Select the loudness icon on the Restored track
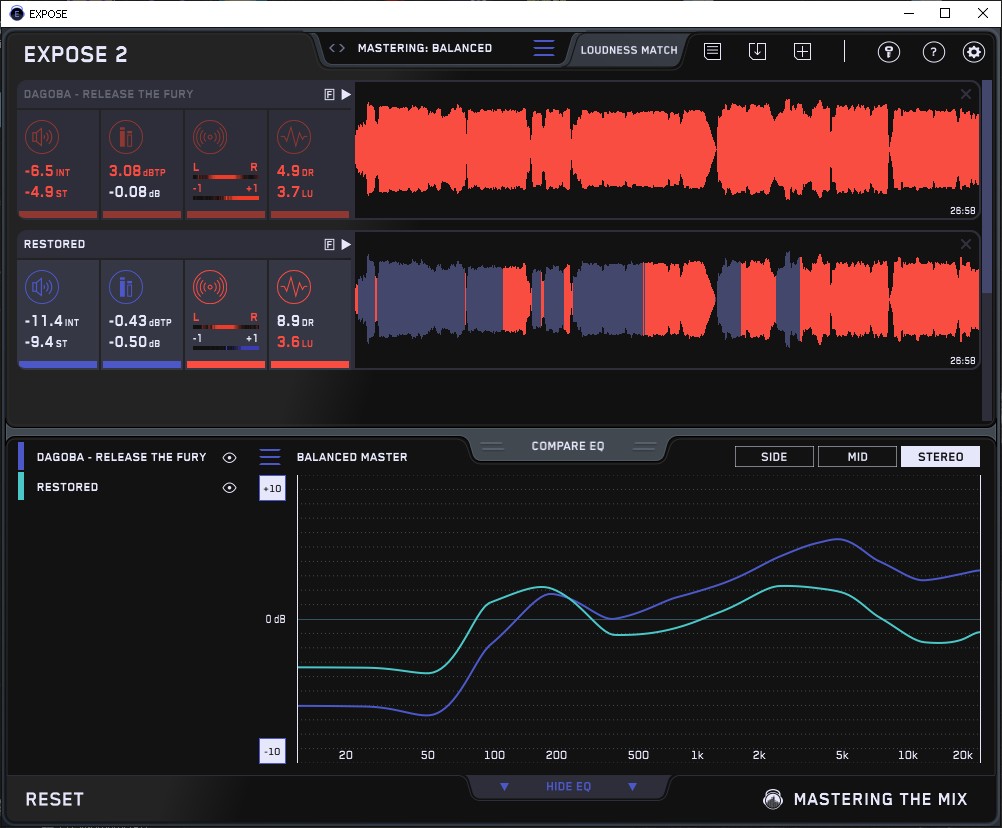Screen dimensions: 1002x828 pyautogui.click(x=42, y=287)
